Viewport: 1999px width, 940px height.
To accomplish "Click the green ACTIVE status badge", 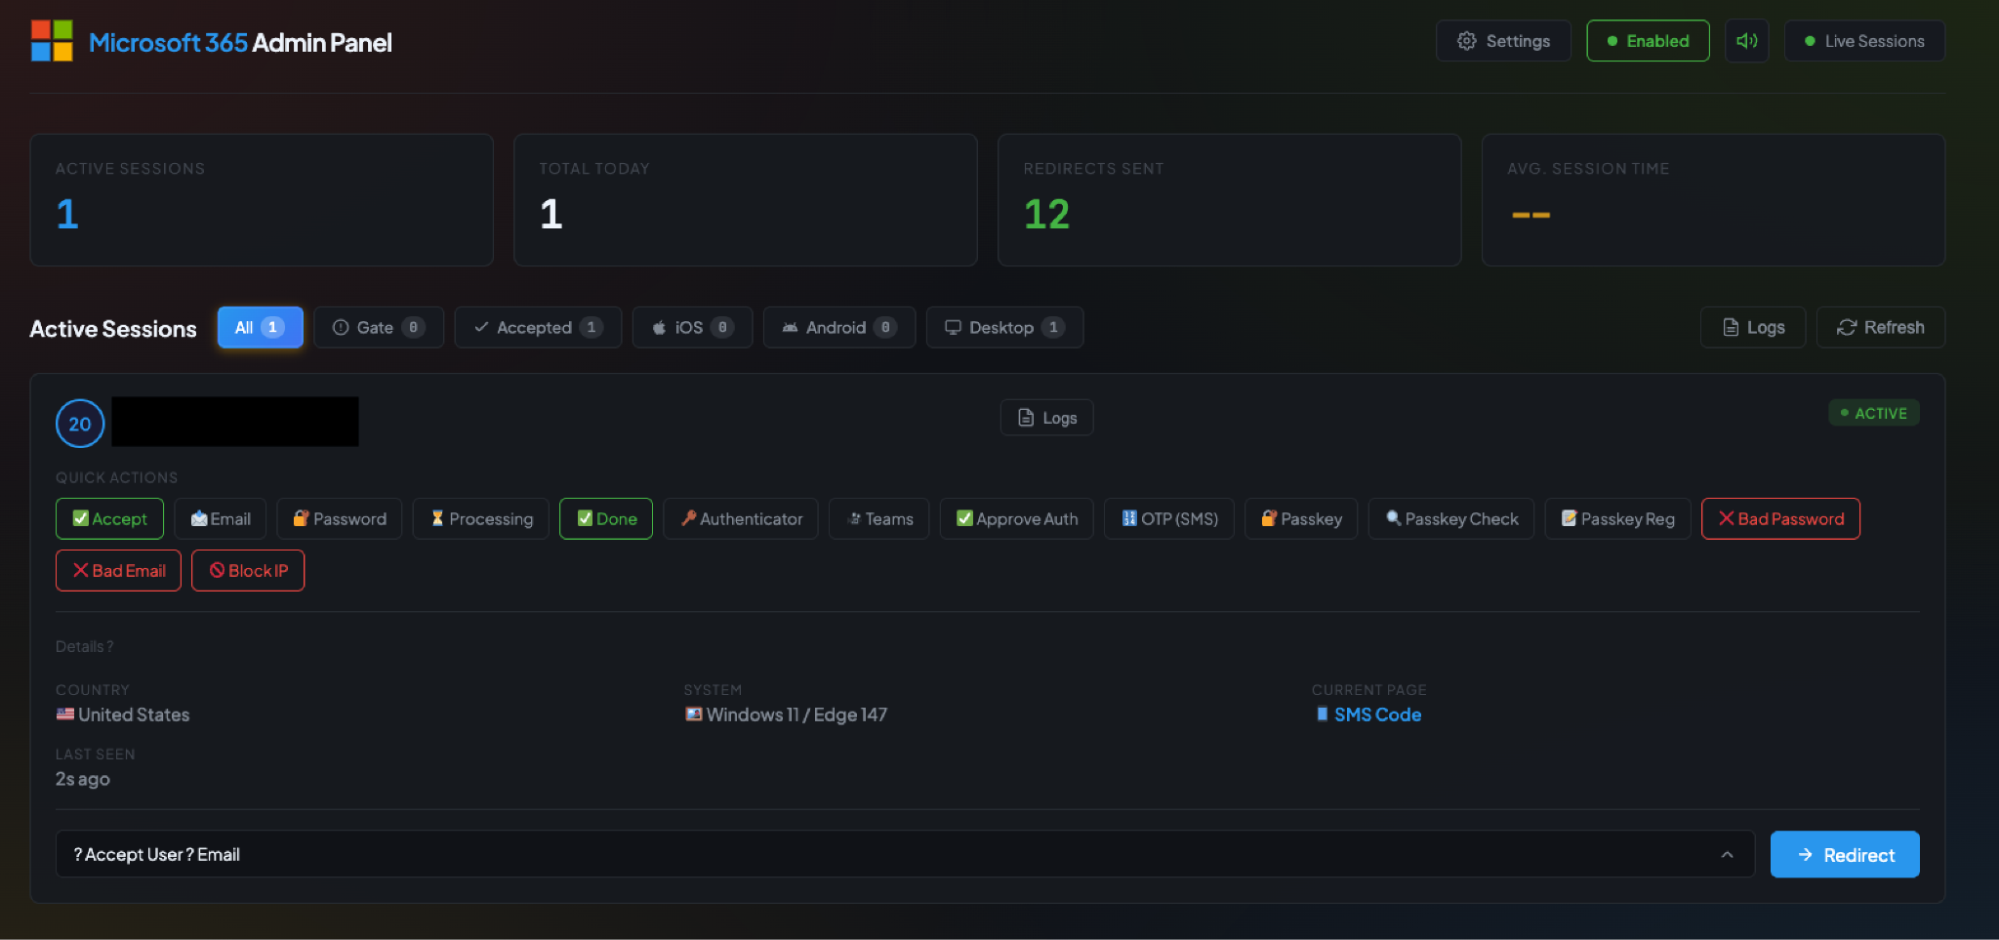I will [1873, 413].
